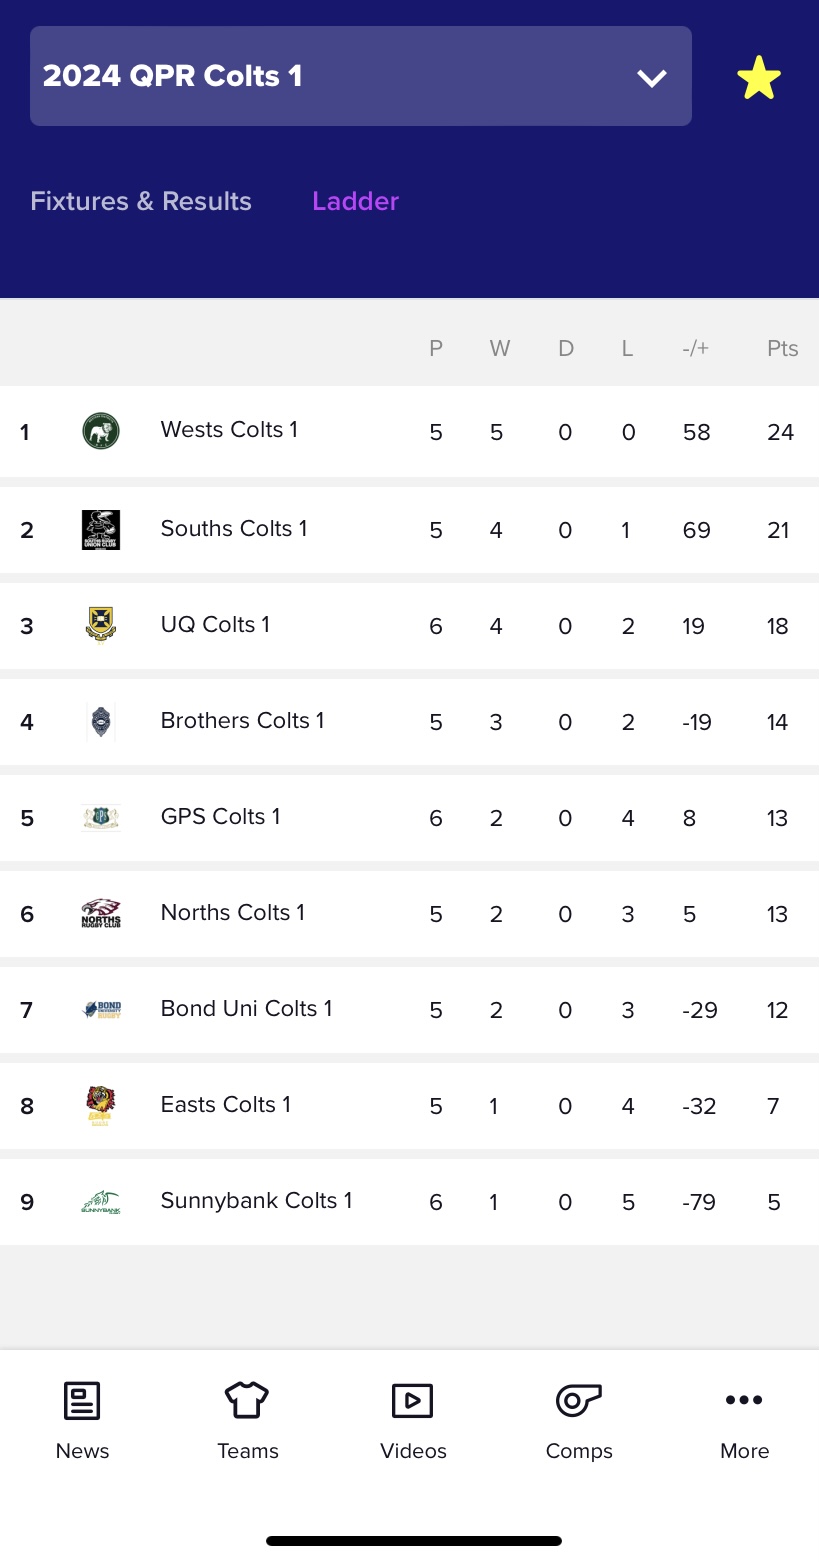Tap the Pts column header

click(783, 348)
